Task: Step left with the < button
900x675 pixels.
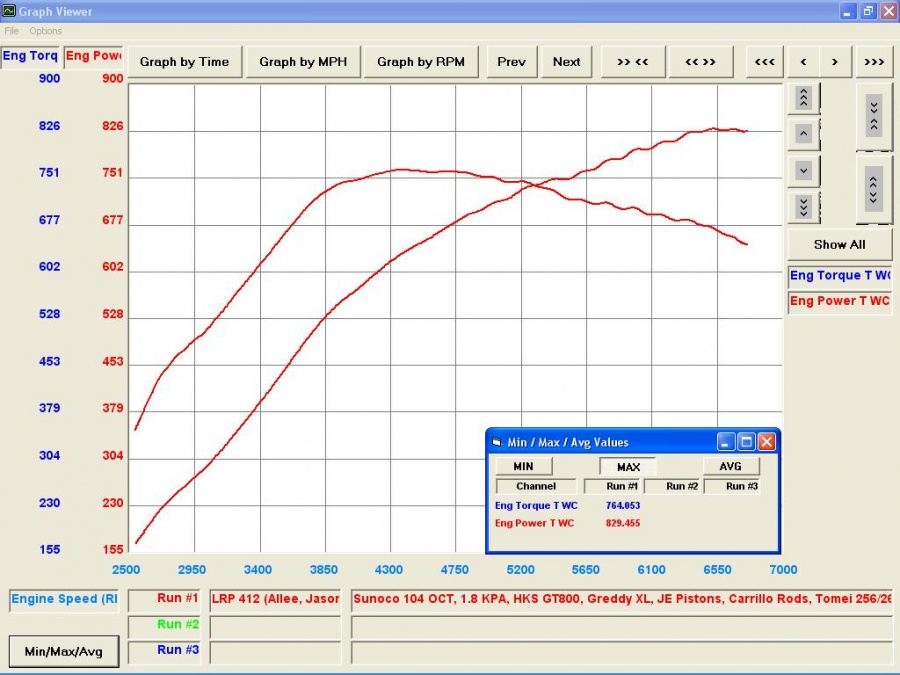Action: 804,62
